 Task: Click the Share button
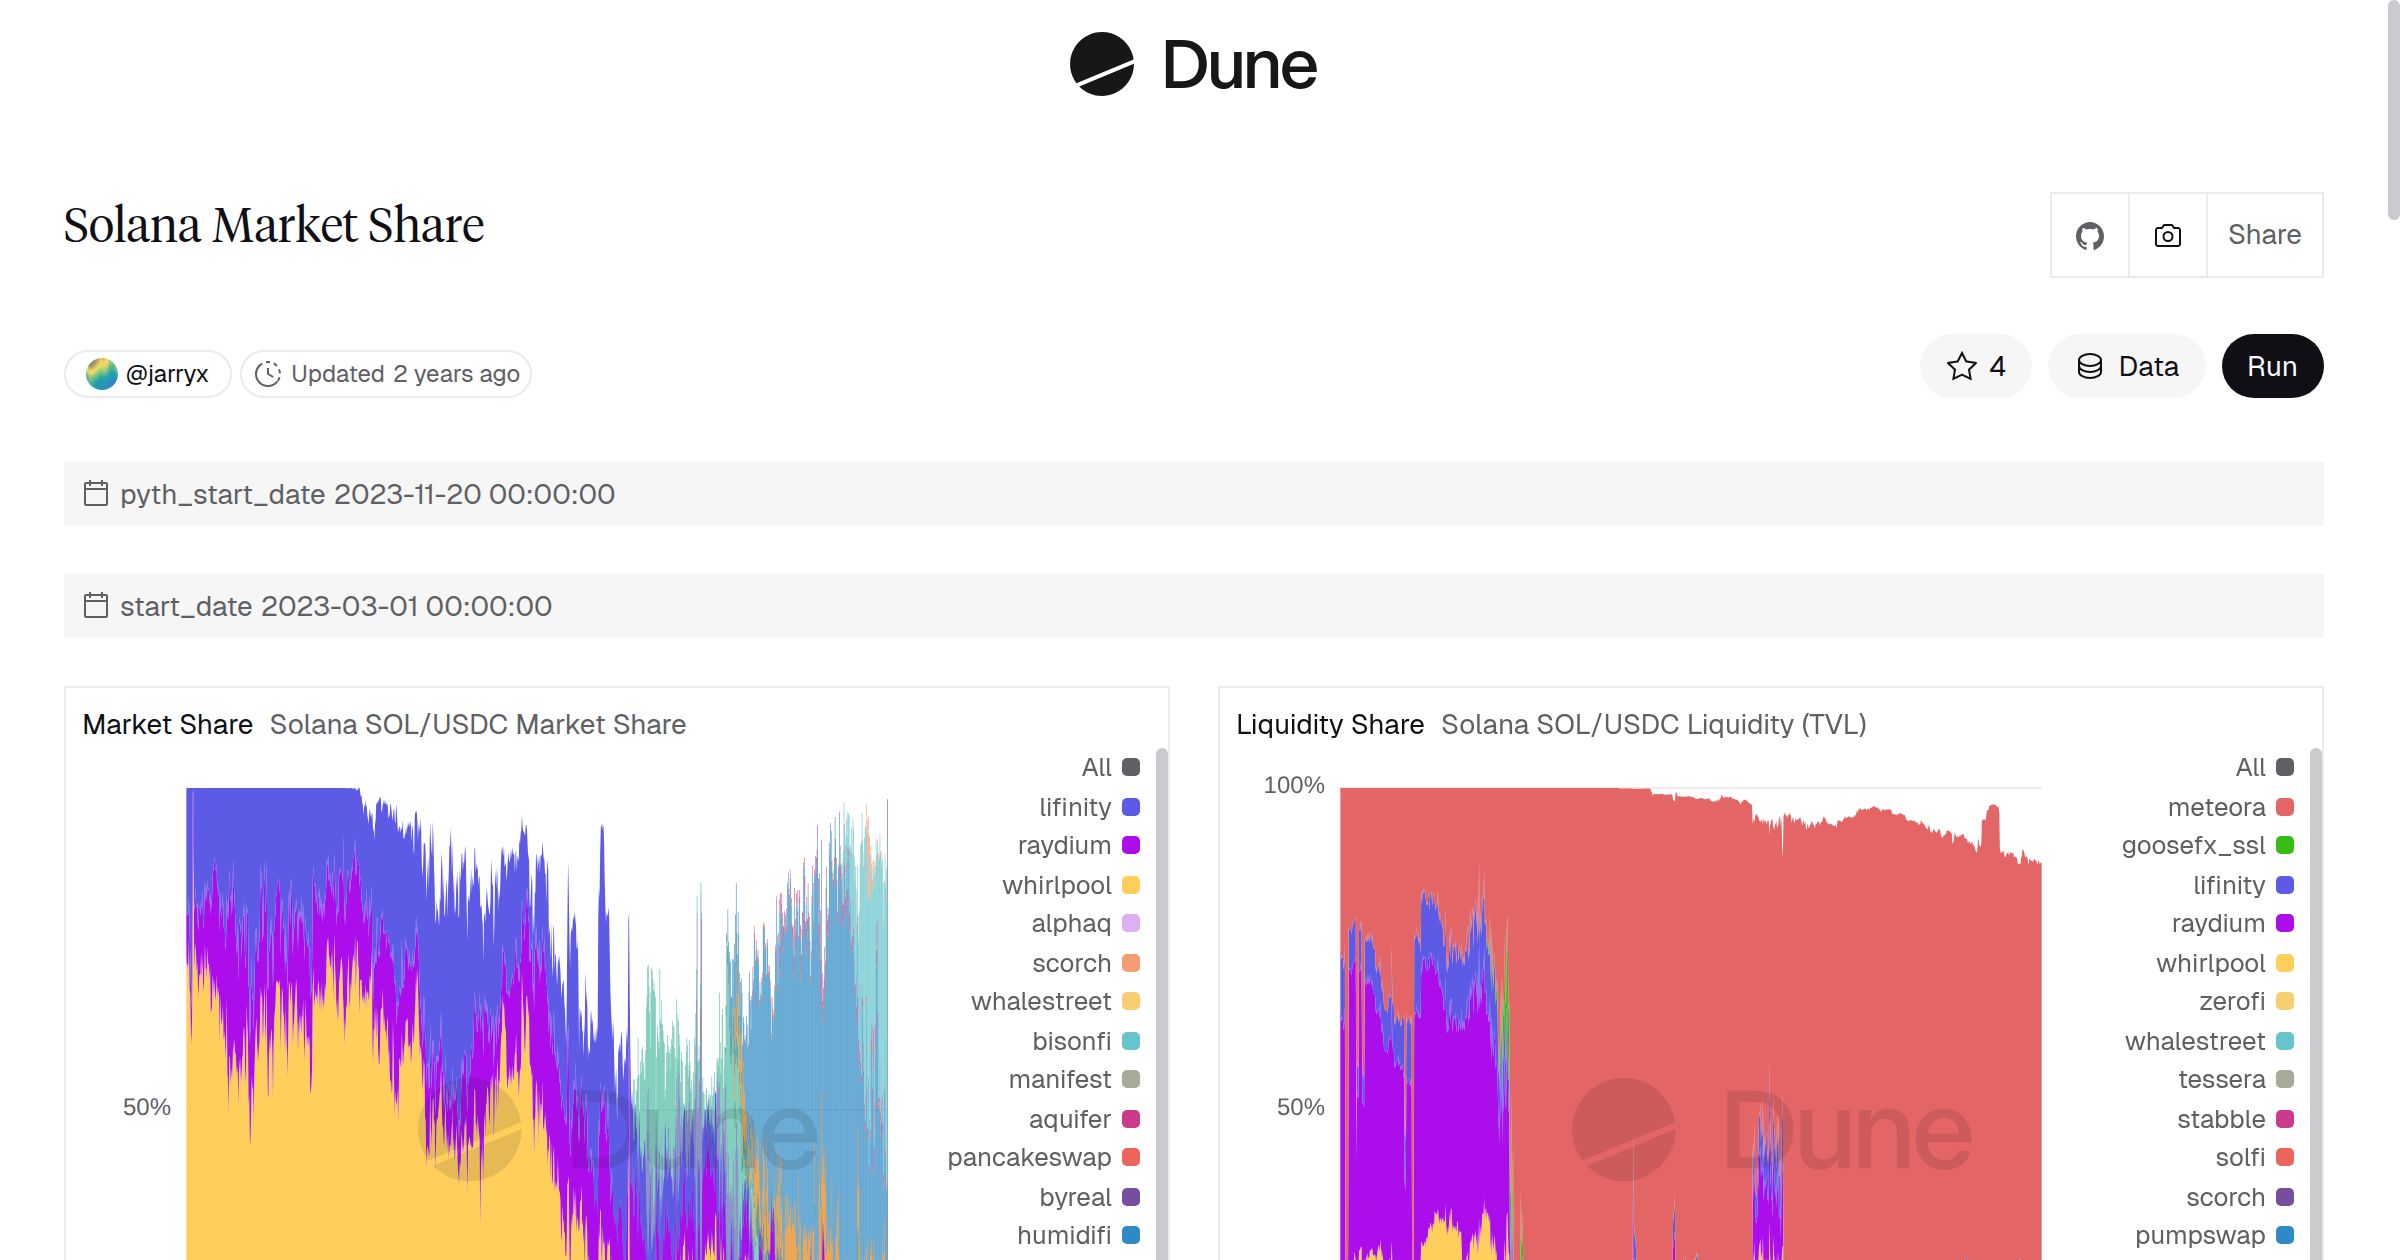click(2263, 235)
